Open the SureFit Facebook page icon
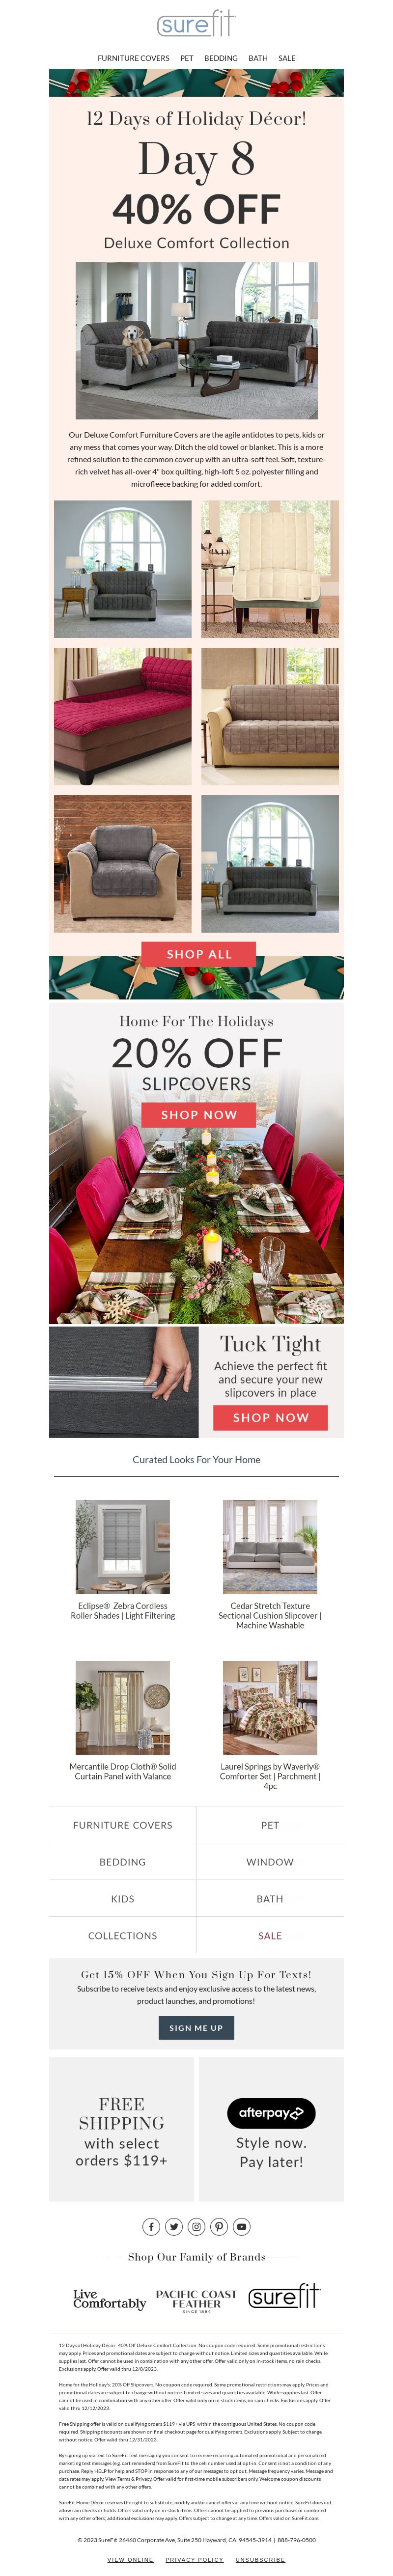The image size is (393, 2576). tap(151, 2226)
